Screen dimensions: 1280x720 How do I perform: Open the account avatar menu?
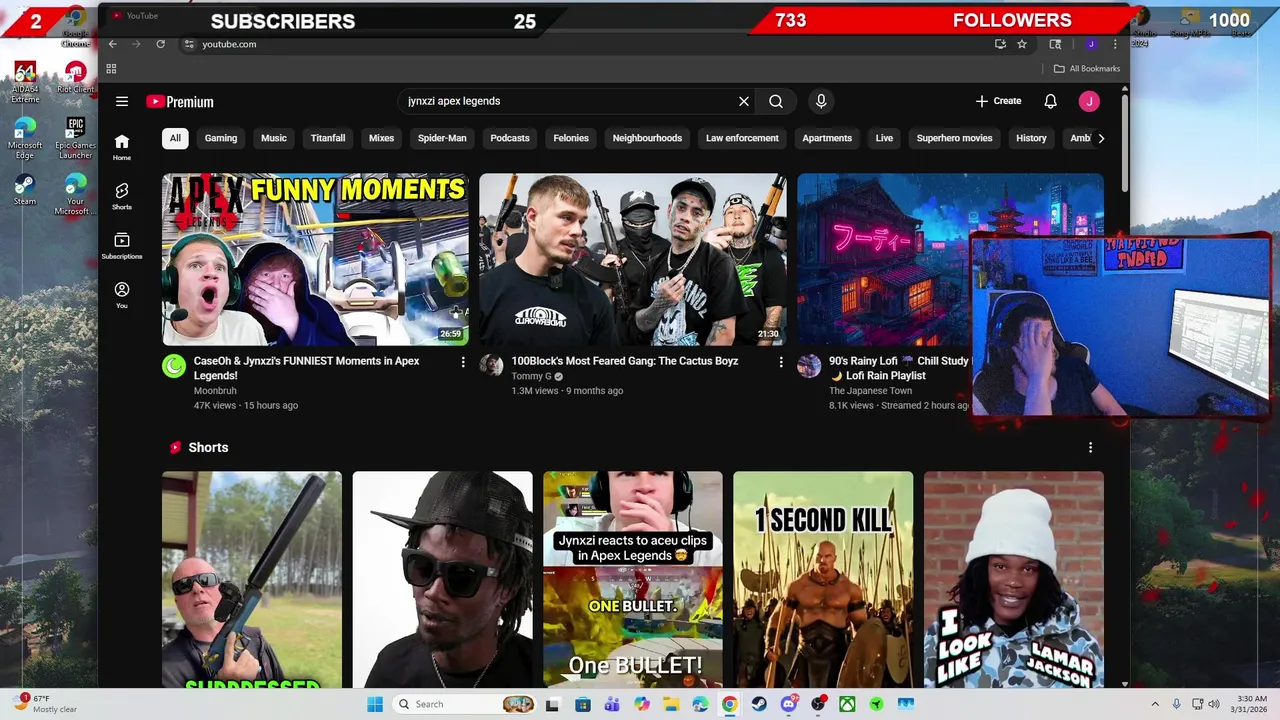[x=1089, y=101]
